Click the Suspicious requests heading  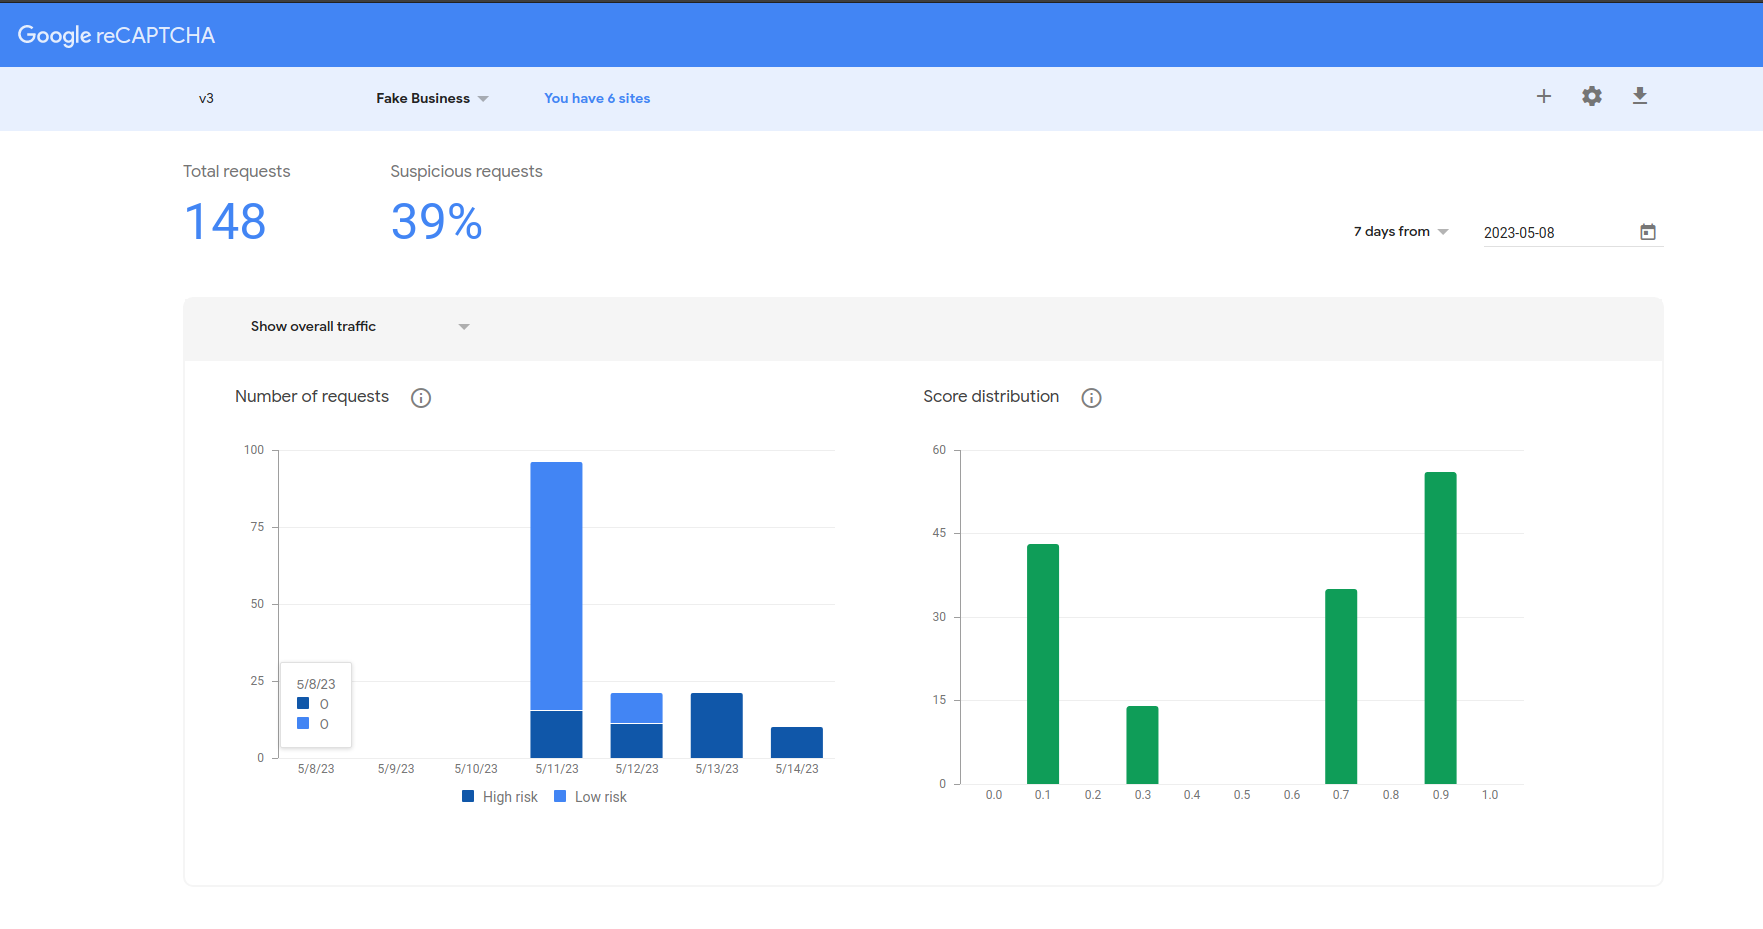466,171
